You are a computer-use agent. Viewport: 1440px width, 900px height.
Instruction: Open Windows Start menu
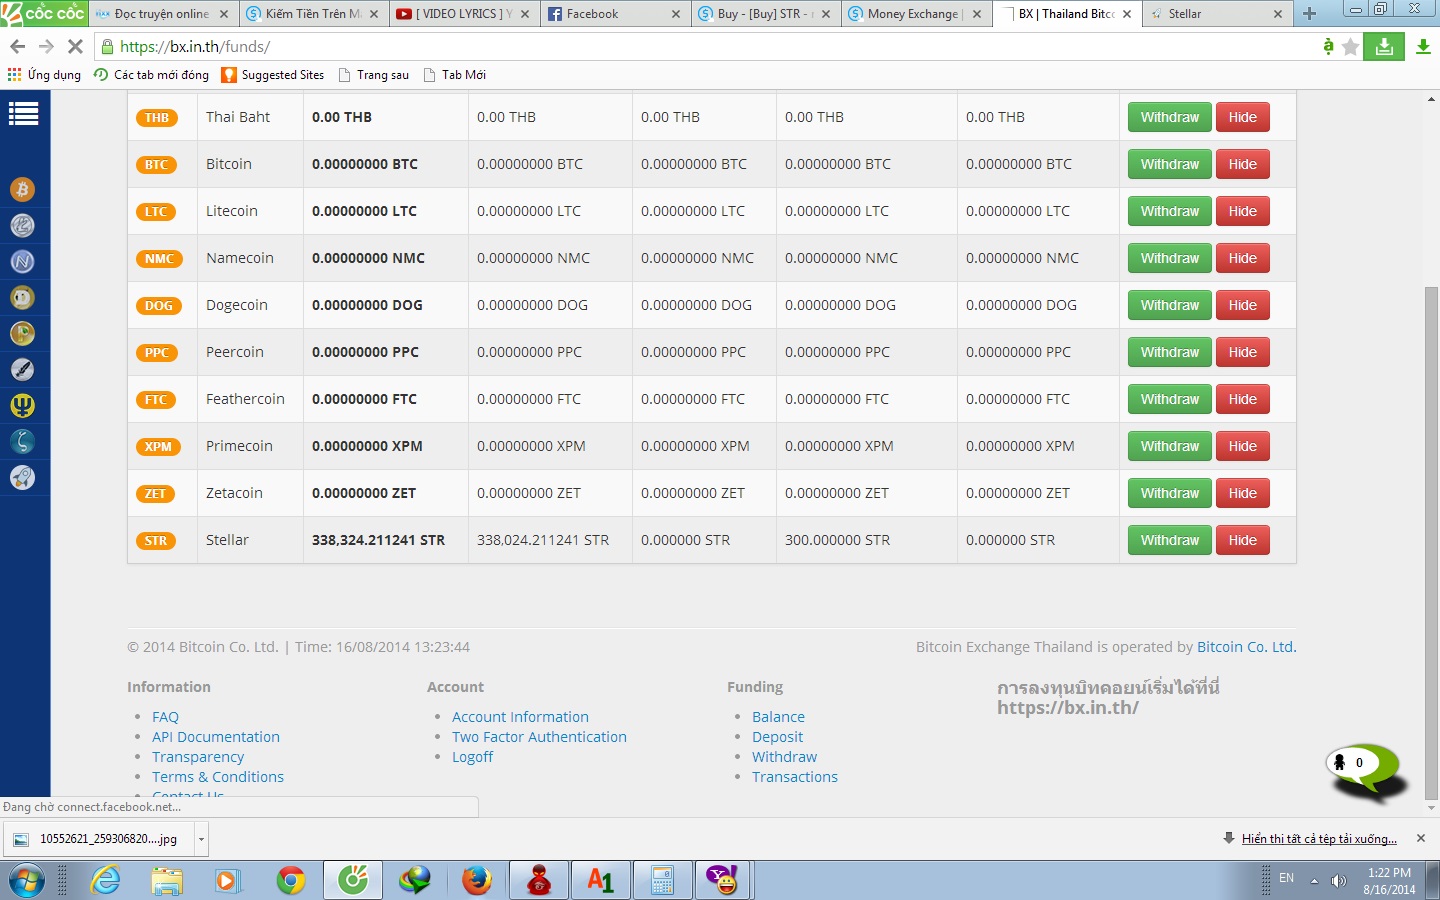pos(27,881)
